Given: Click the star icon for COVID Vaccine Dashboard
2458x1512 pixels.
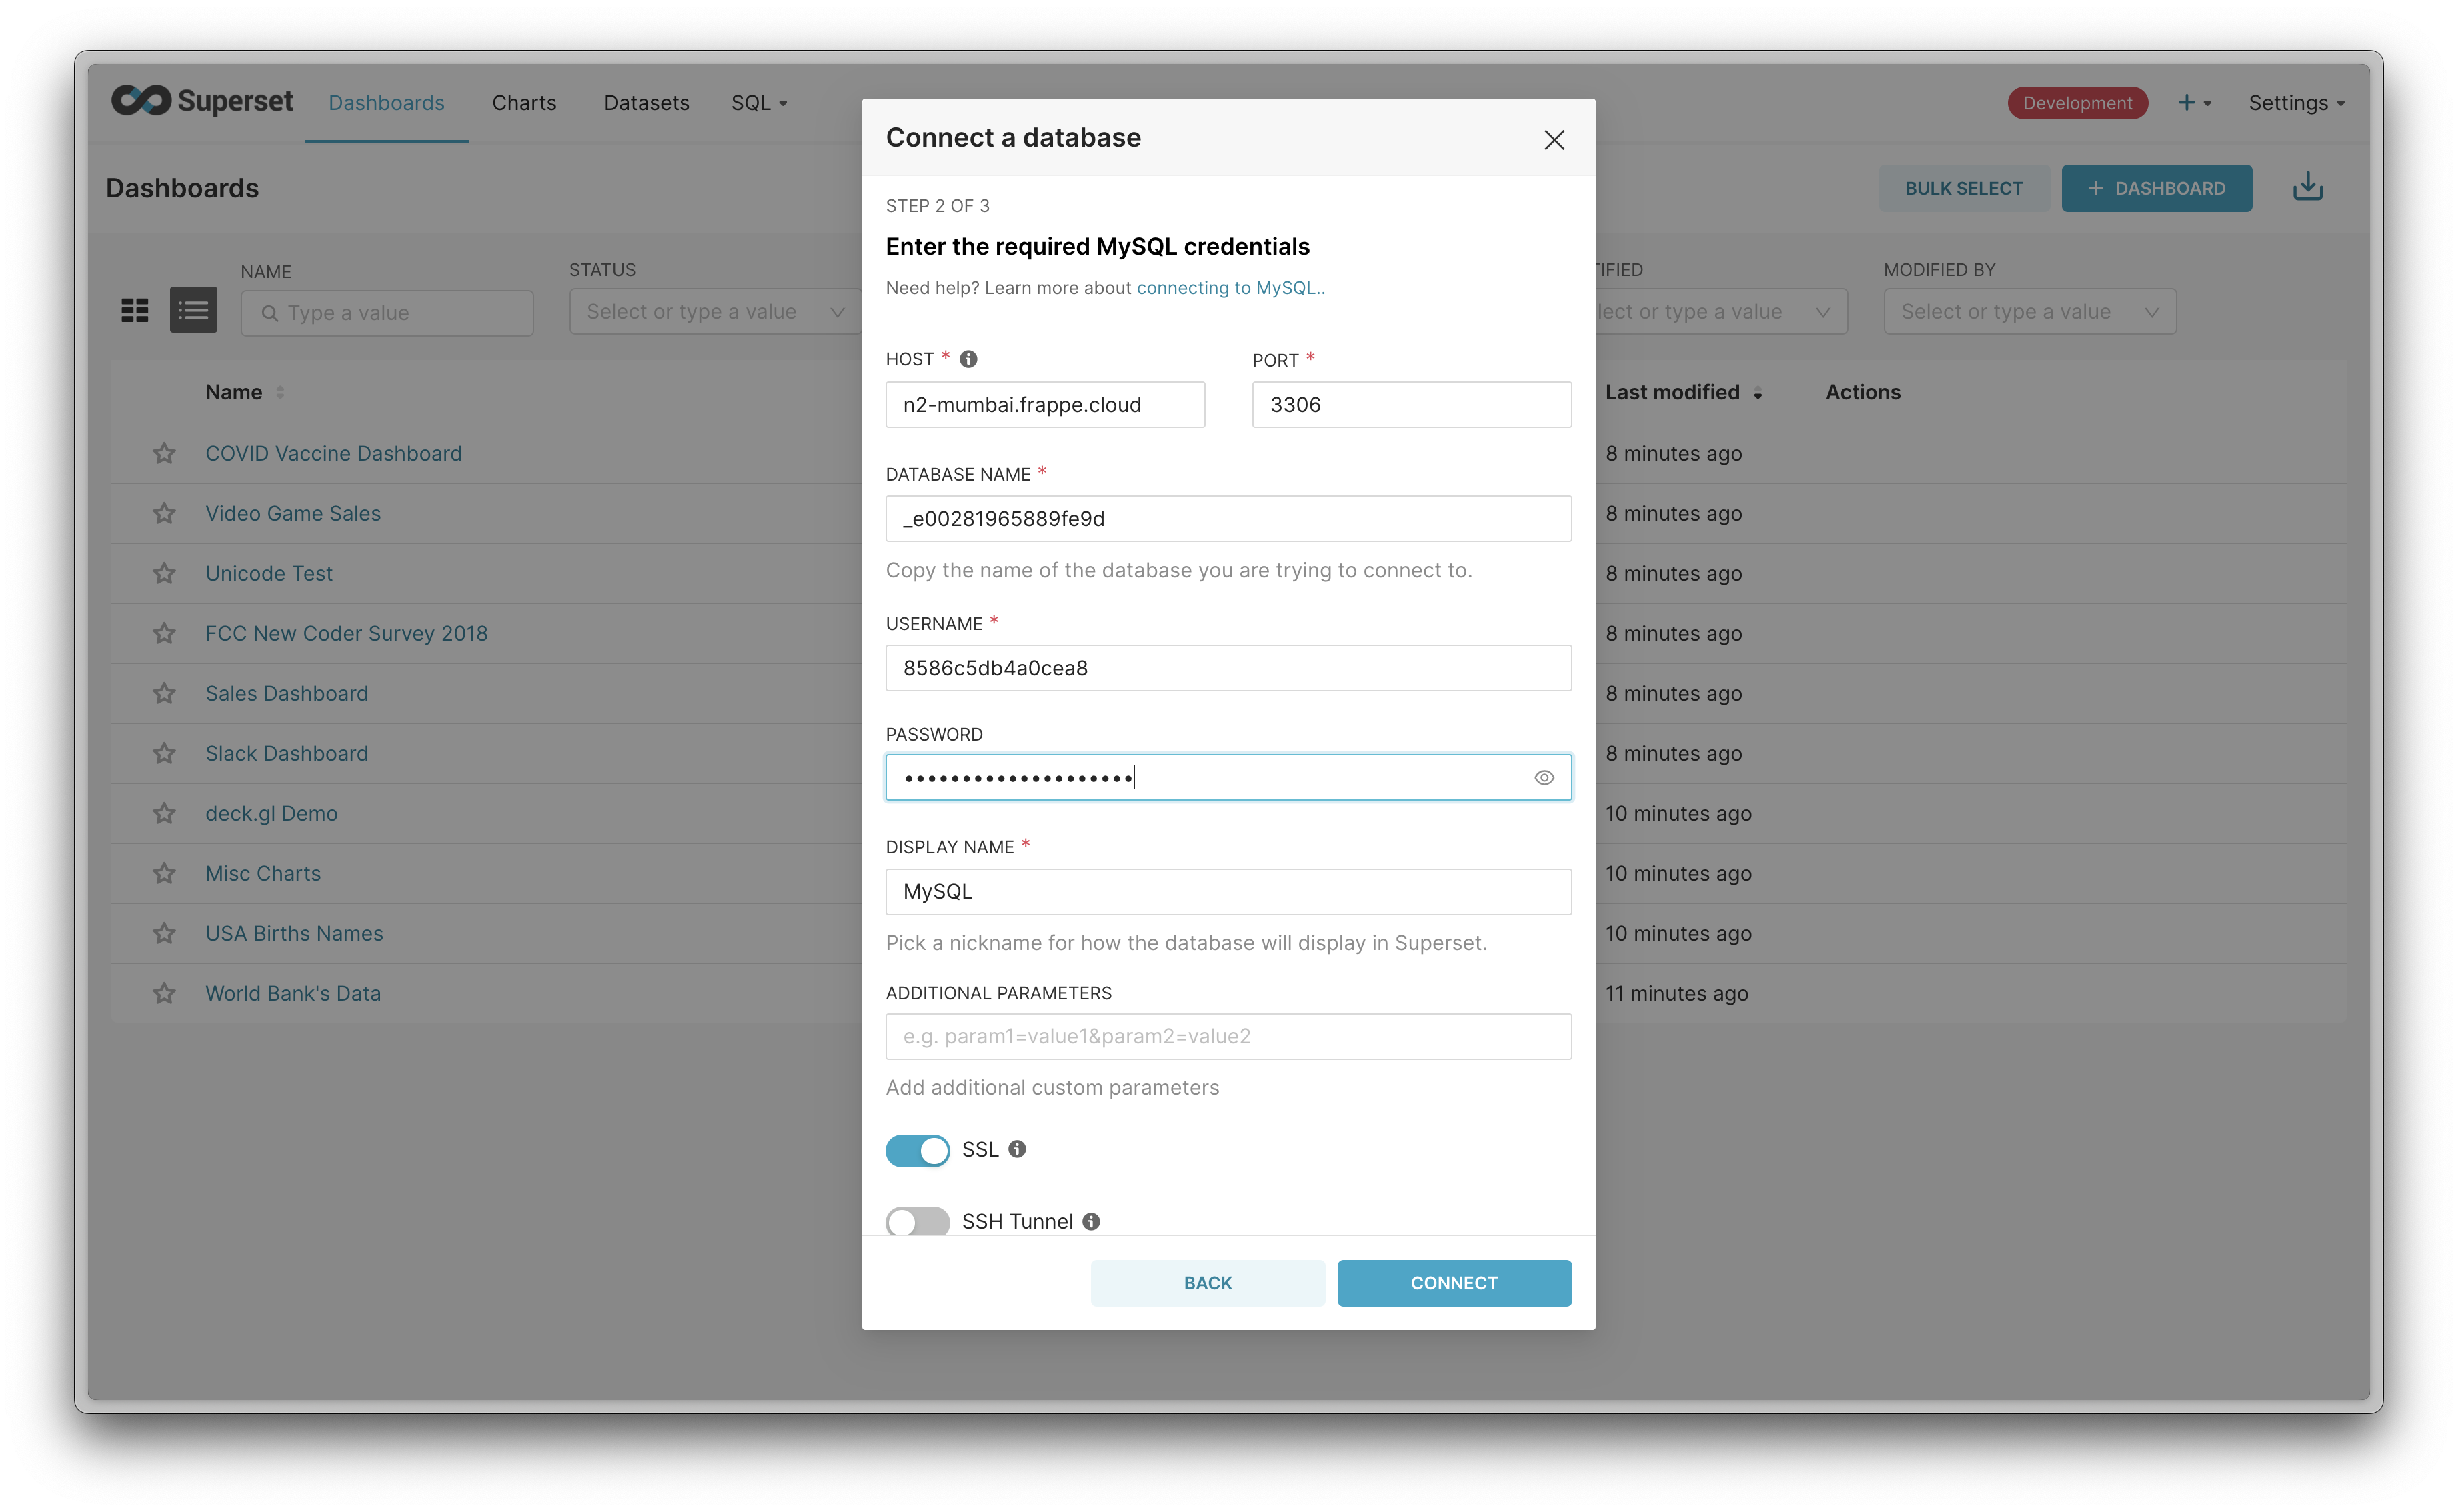Looking at the screenshot, I should pos(165,453).
